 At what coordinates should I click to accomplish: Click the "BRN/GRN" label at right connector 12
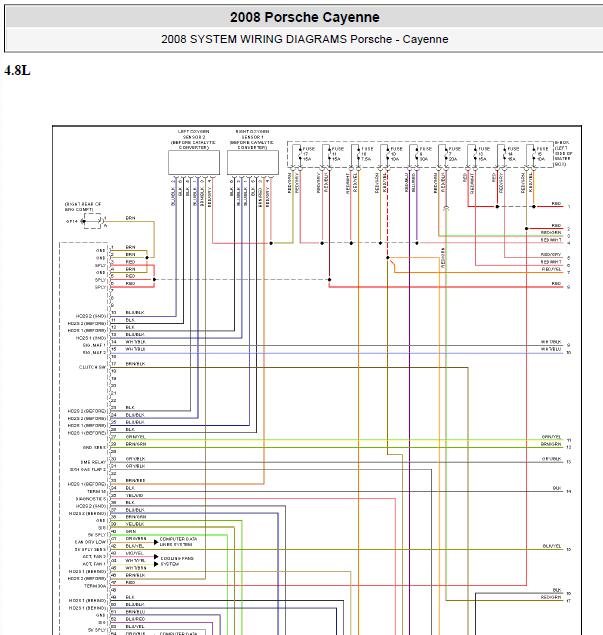tap(551, 444)
